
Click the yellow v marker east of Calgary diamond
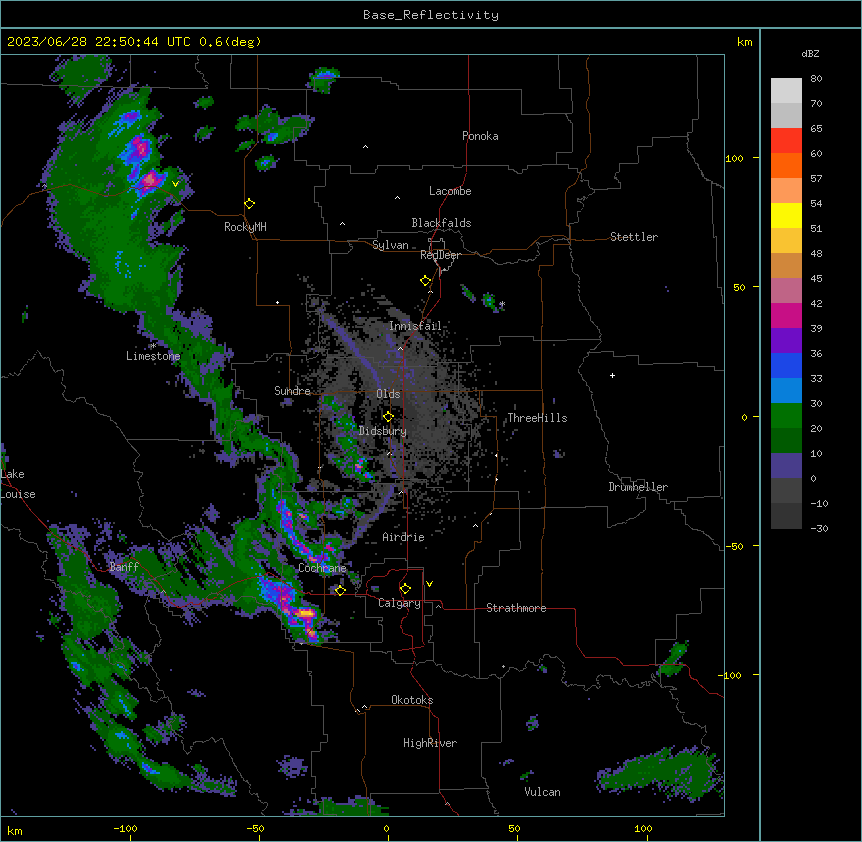(x=429, y=584)
